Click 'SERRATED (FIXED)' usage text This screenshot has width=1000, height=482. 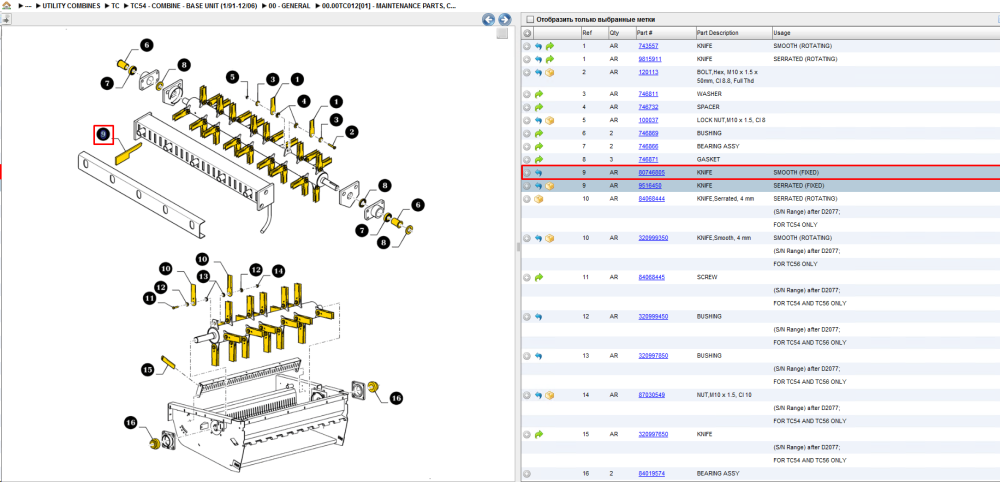(799, 186)
